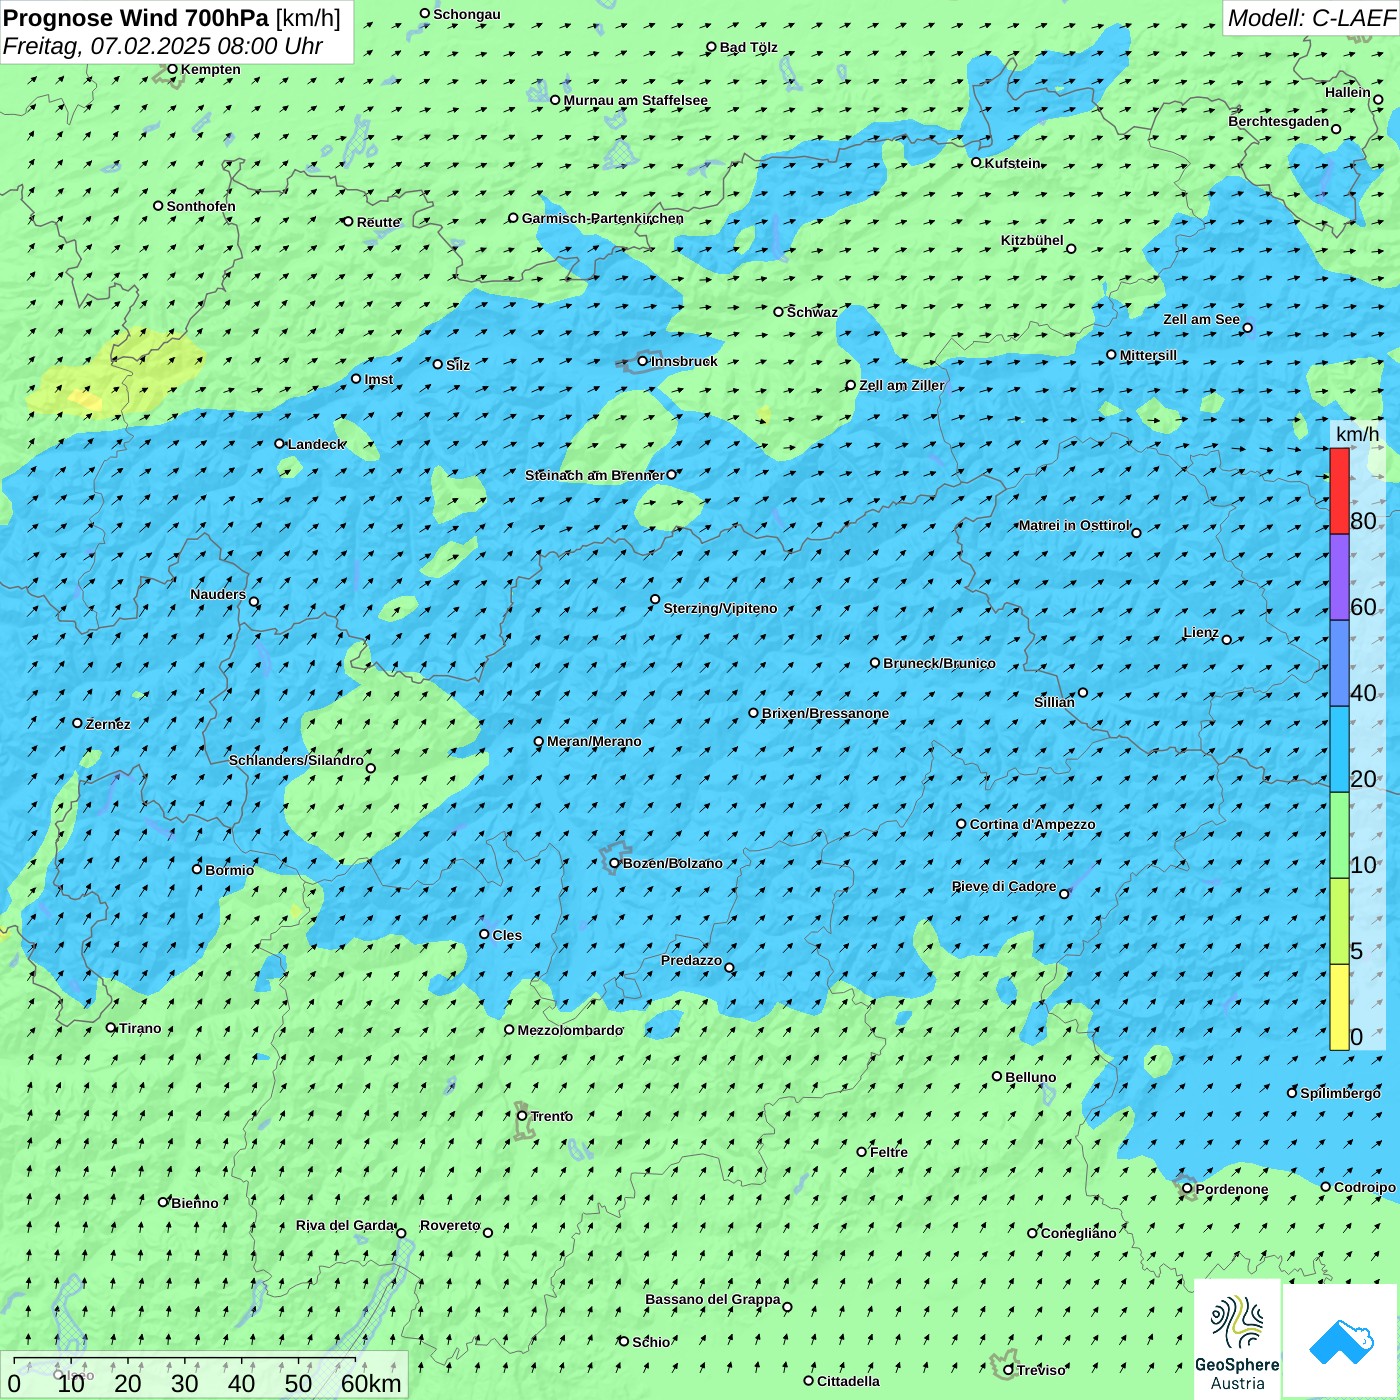
Task: Click the "Cittadella" label
Action: (x=848, y=1381)
